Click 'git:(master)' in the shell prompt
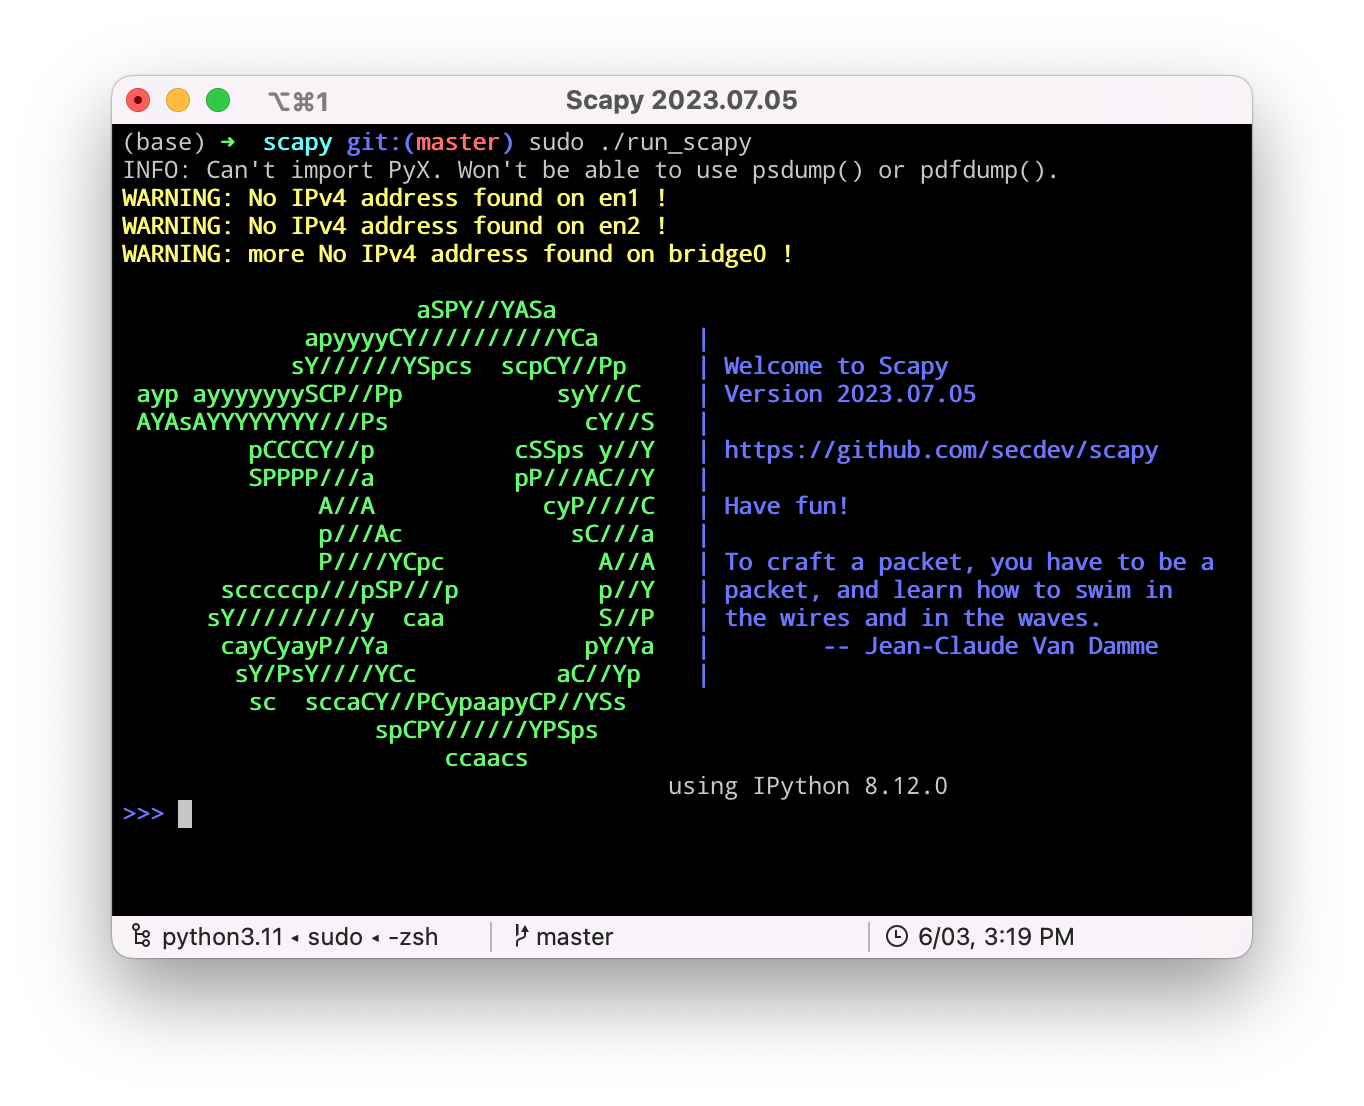 pos(430,142)
